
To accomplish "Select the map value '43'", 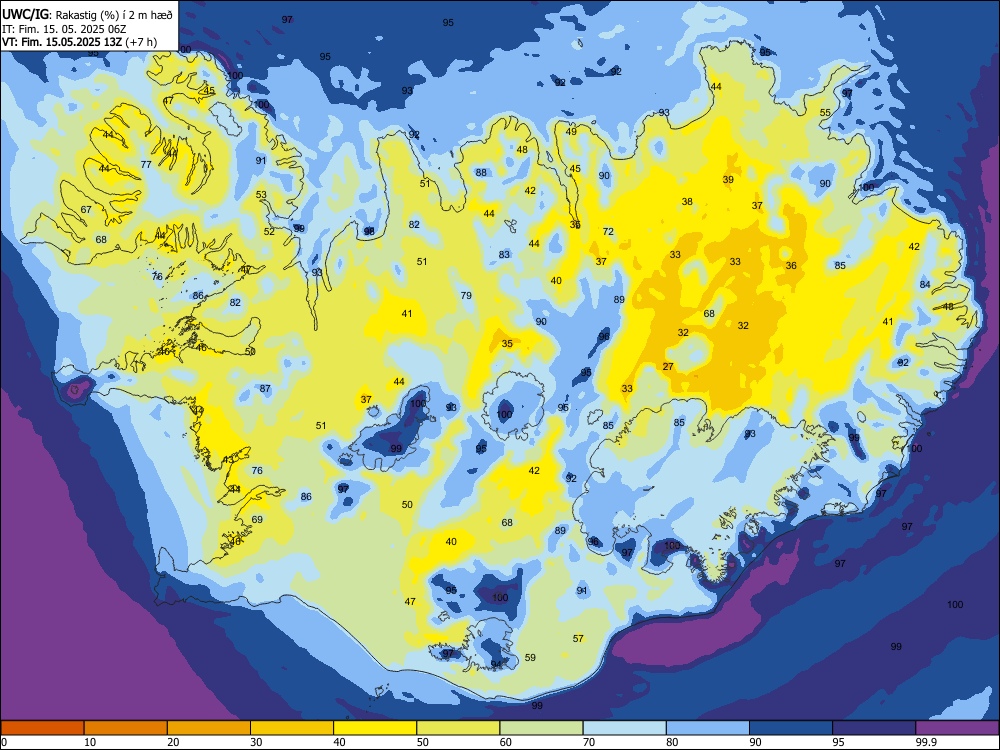I will coord(228,460).
